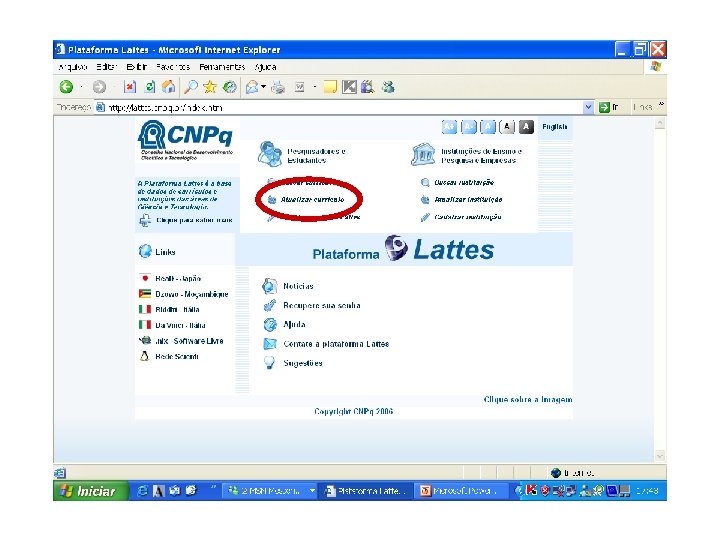Click the blue normal font A button

(488, 127)
